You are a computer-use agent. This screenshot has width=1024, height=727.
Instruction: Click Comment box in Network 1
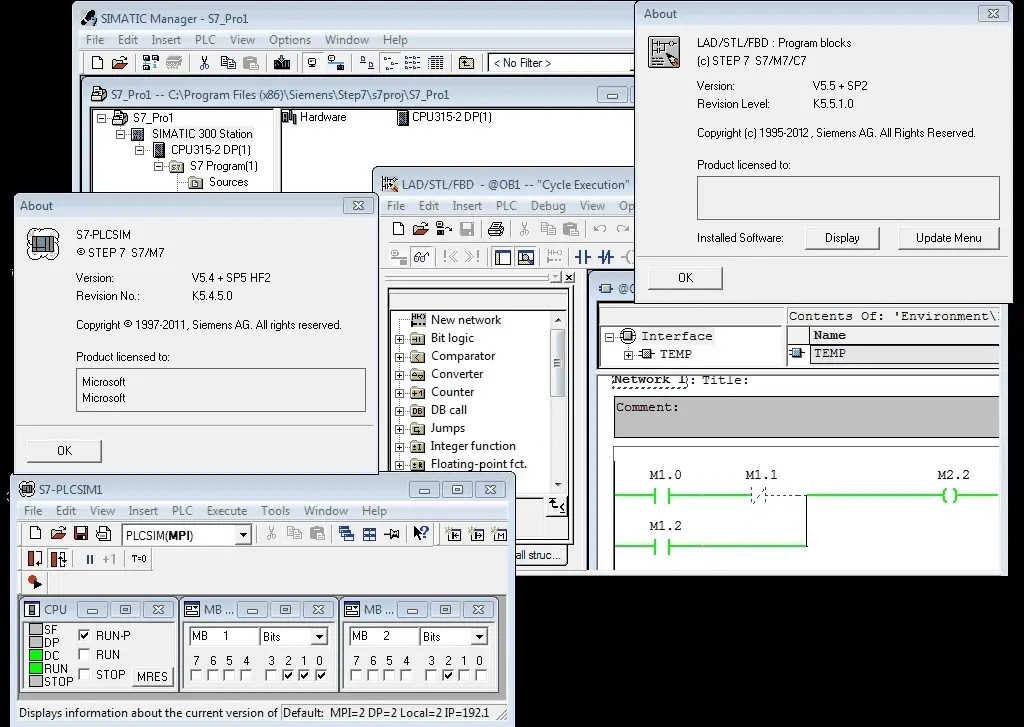[807, 416]
